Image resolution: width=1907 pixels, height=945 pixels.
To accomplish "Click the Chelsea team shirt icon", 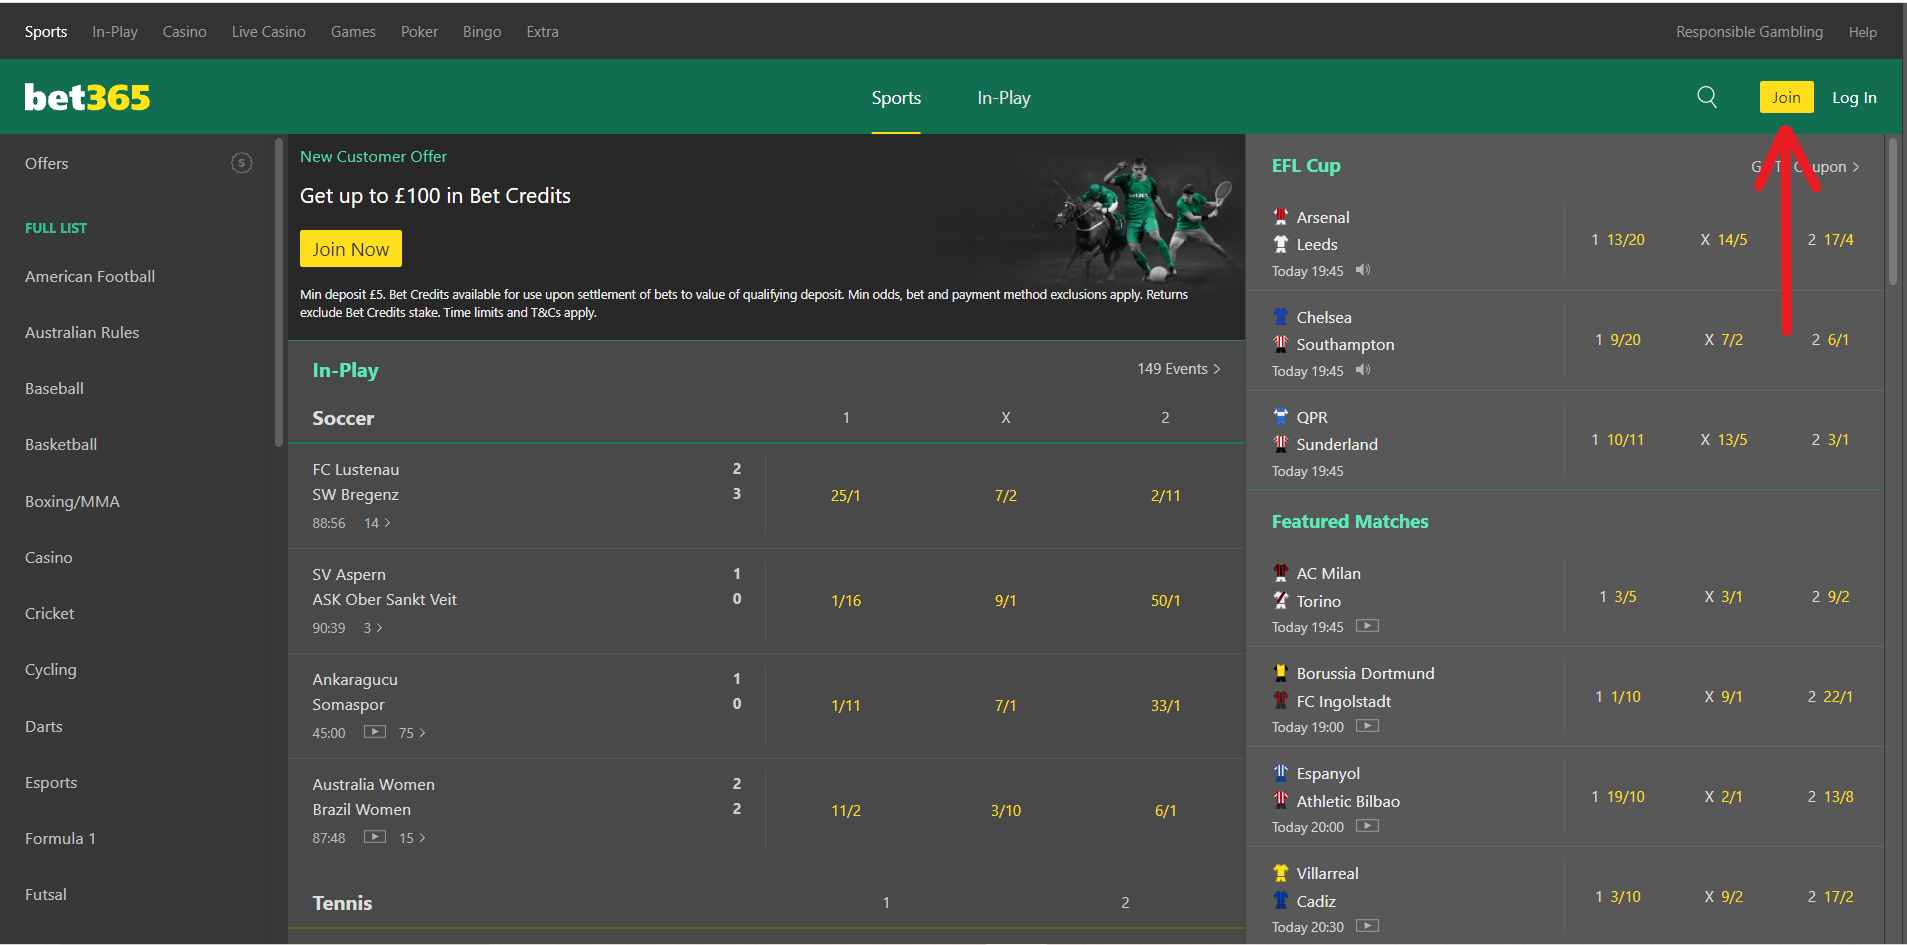I will point(1281,316).
